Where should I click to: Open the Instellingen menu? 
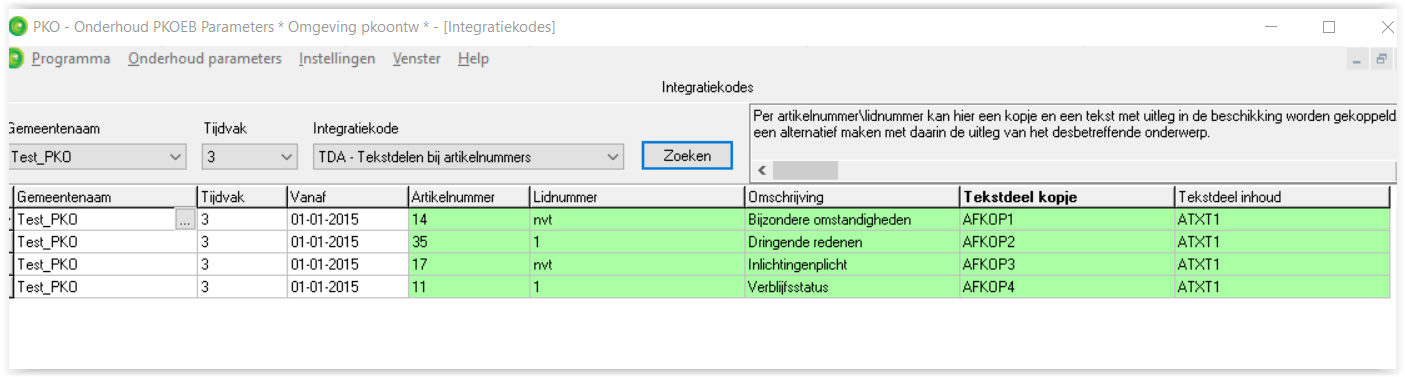tap(337, 59)
